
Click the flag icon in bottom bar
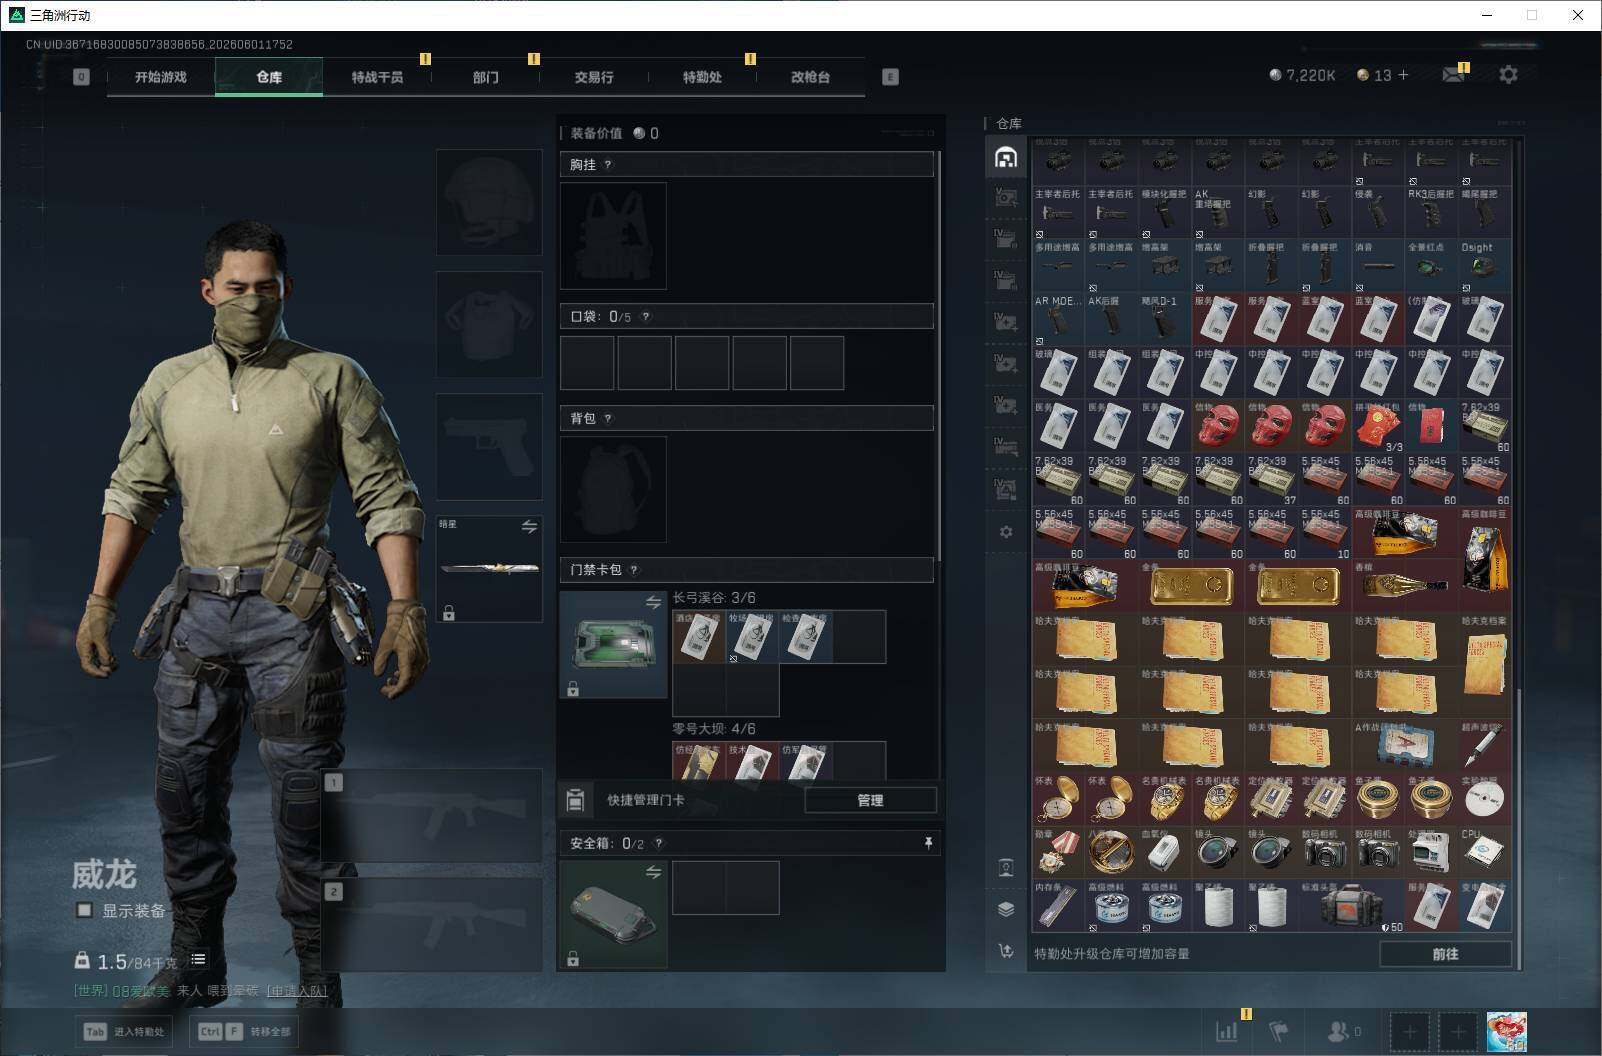pos(1279,1031)
